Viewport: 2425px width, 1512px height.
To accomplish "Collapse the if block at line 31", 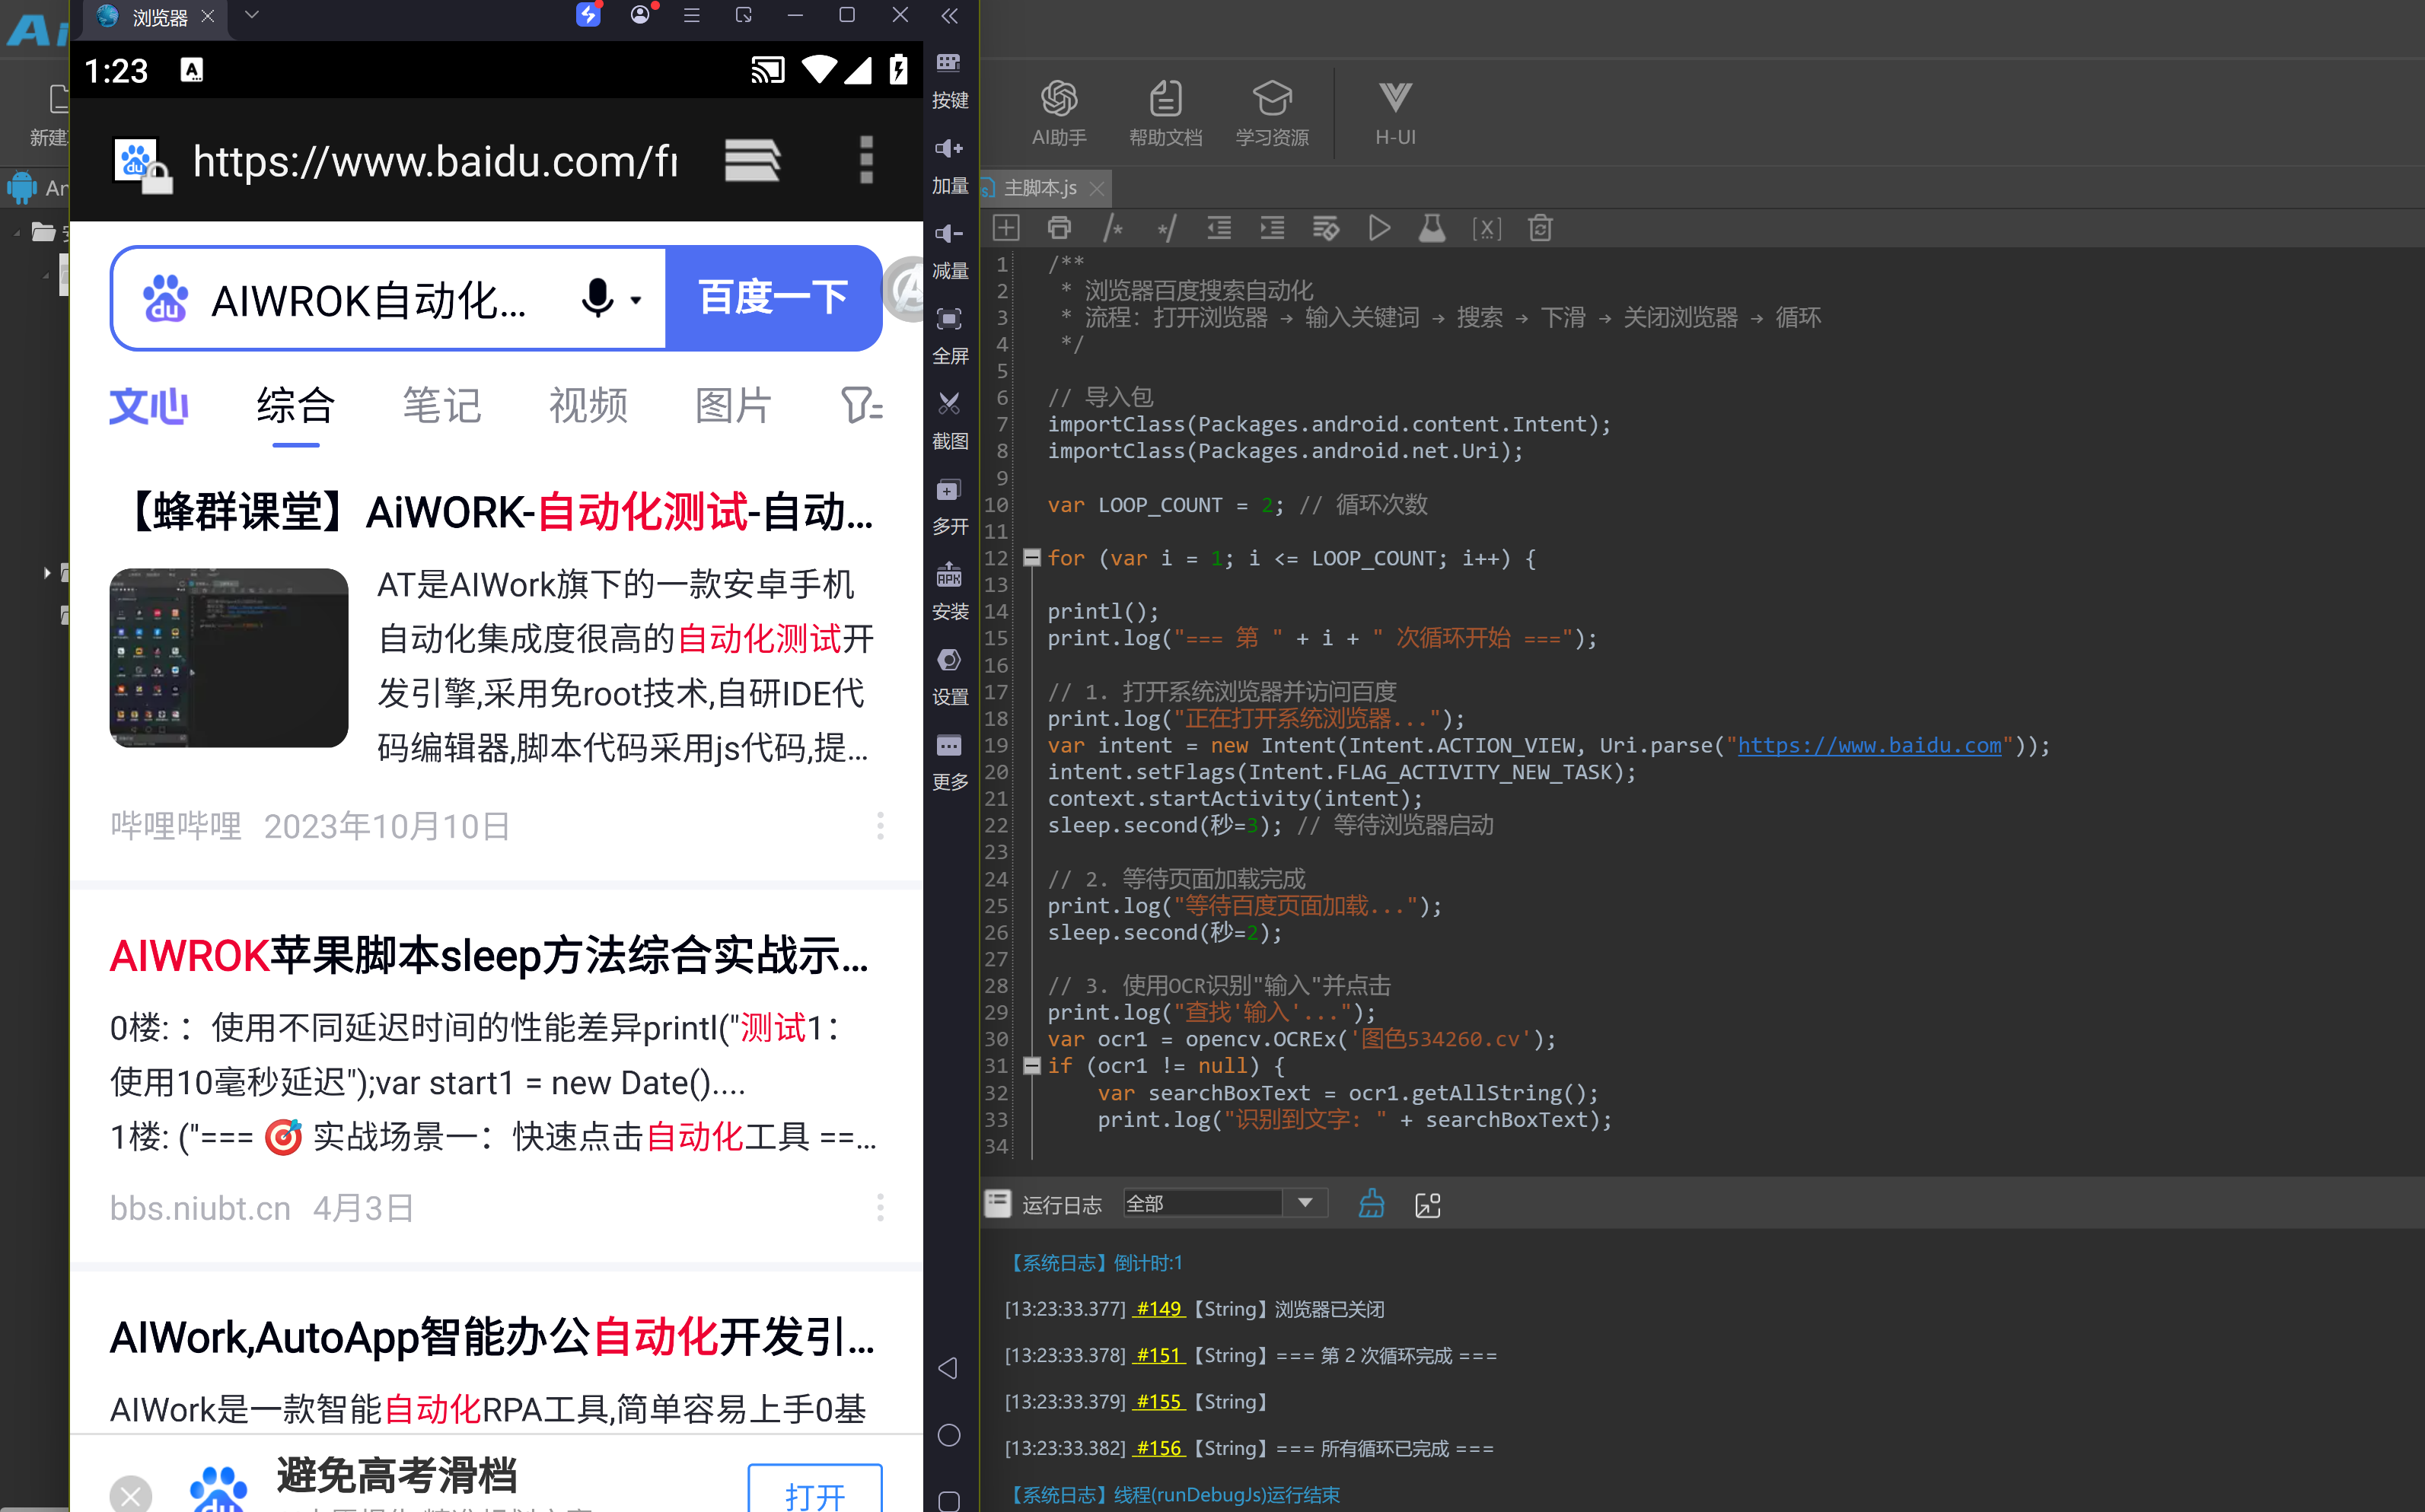I will coord(1032,1065).
